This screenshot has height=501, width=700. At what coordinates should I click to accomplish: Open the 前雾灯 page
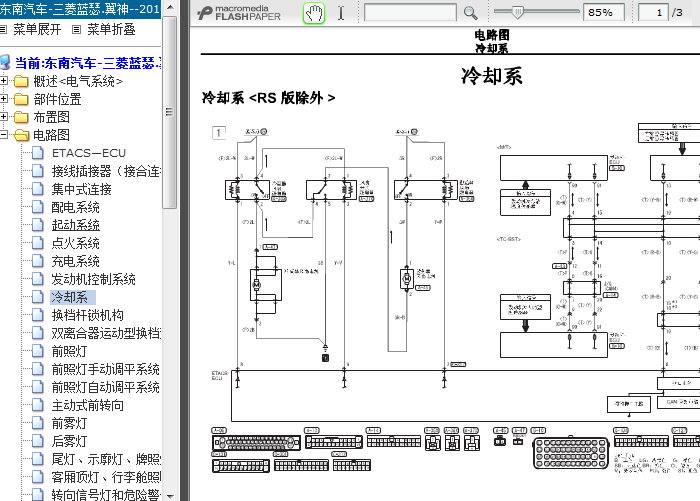point(69,423)
